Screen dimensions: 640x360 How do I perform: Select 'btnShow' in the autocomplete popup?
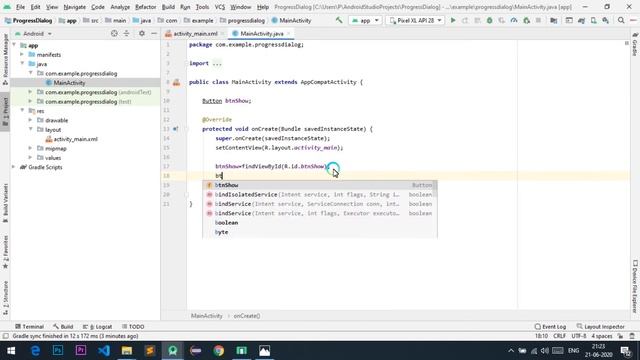click(x=319, y=185)
